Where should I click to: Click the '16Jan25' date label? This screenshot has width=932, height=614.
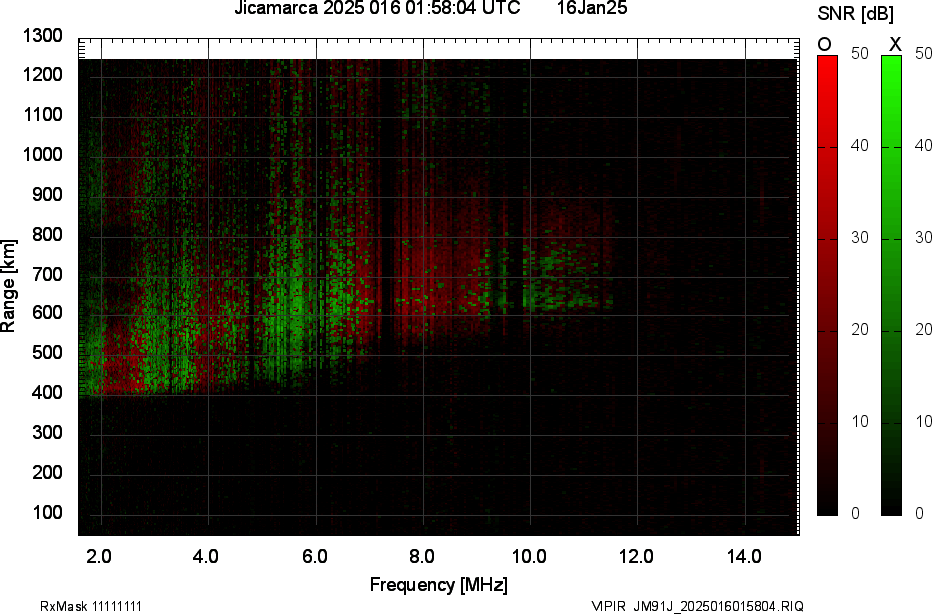click(592, 8)
